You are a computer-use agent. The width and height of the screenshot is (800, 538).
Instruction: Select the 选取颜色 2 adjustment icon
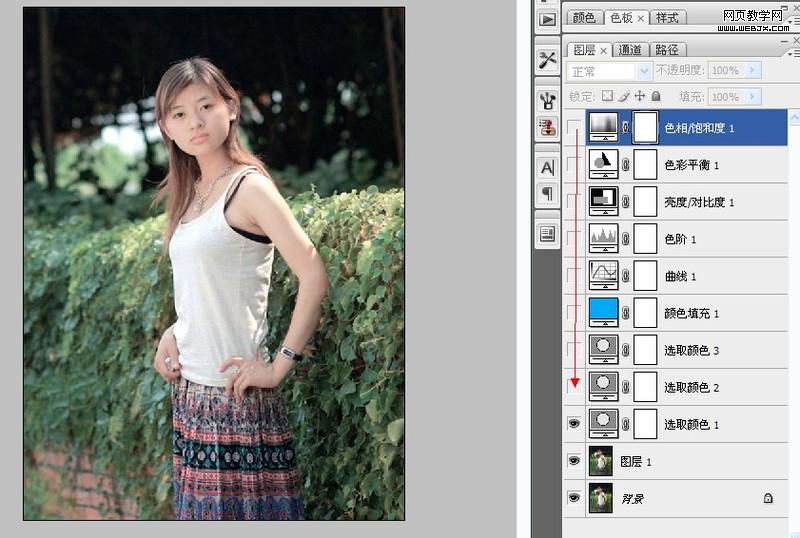tap(604, 386)
